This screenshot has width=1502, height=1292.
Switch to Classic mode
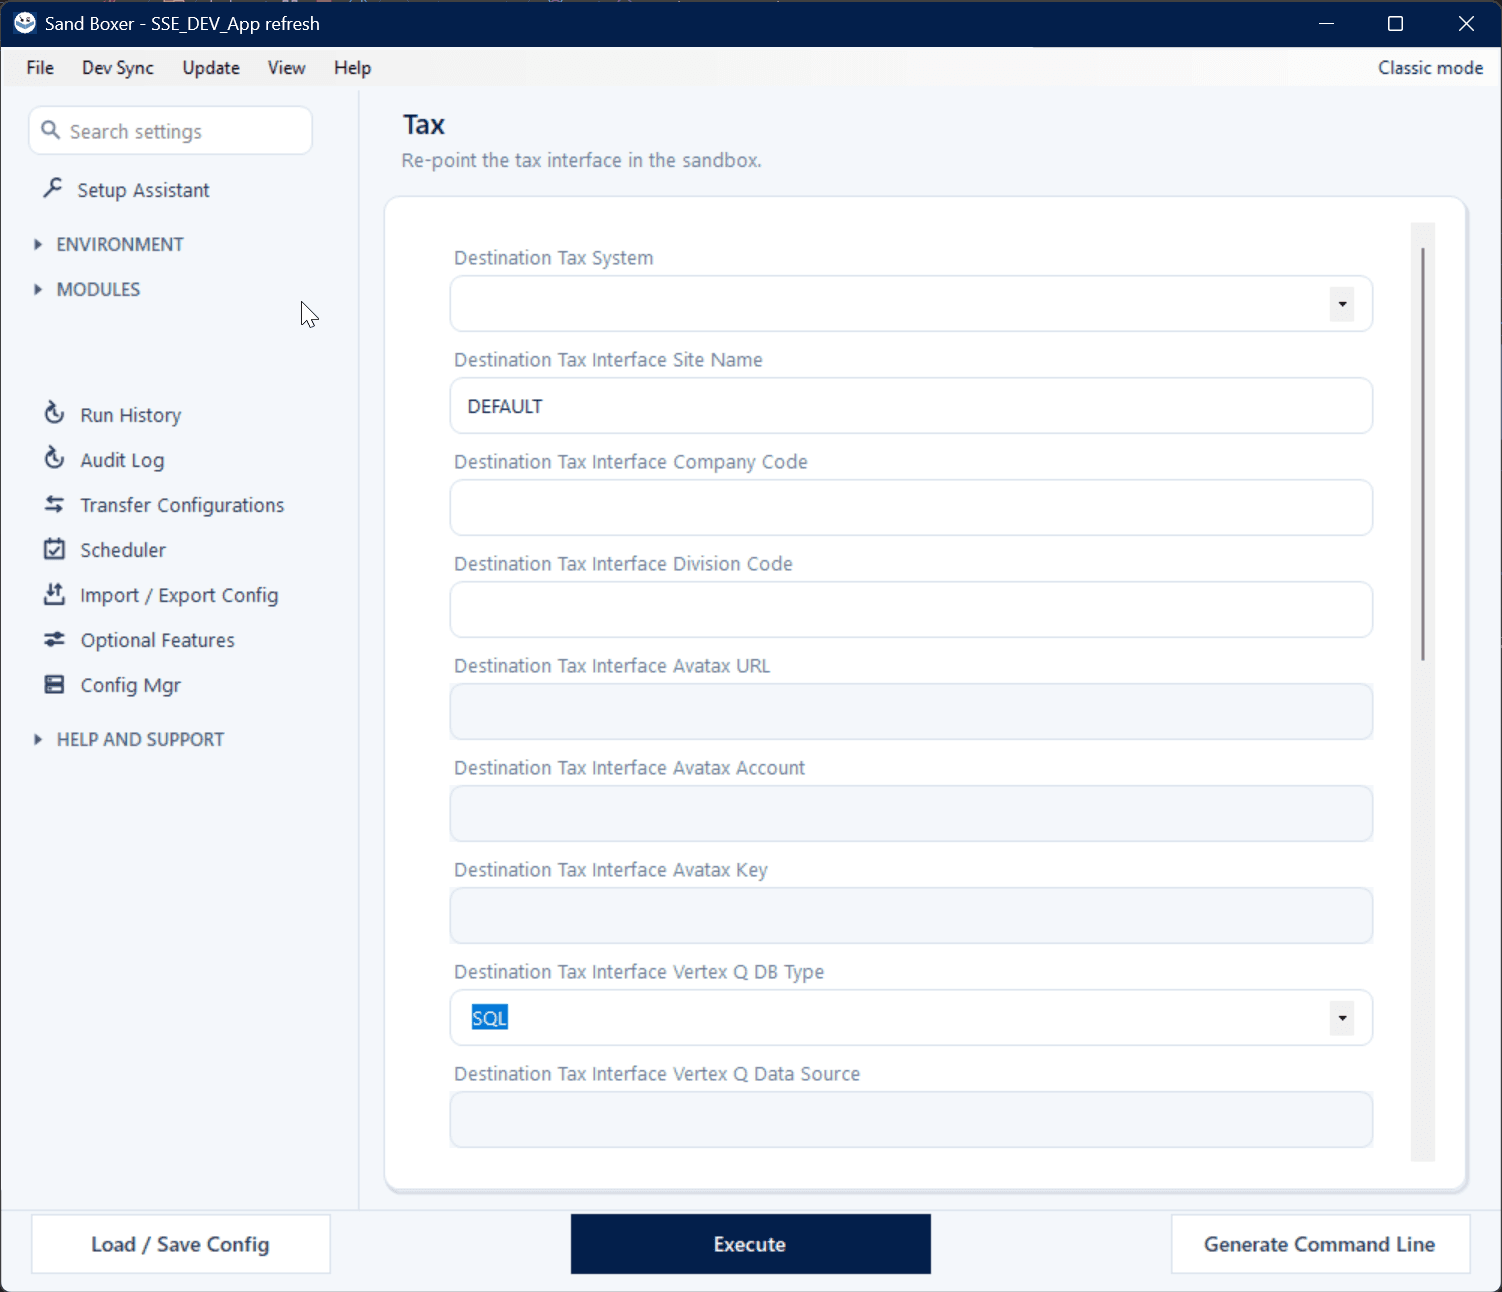[x=1430, y=67]
